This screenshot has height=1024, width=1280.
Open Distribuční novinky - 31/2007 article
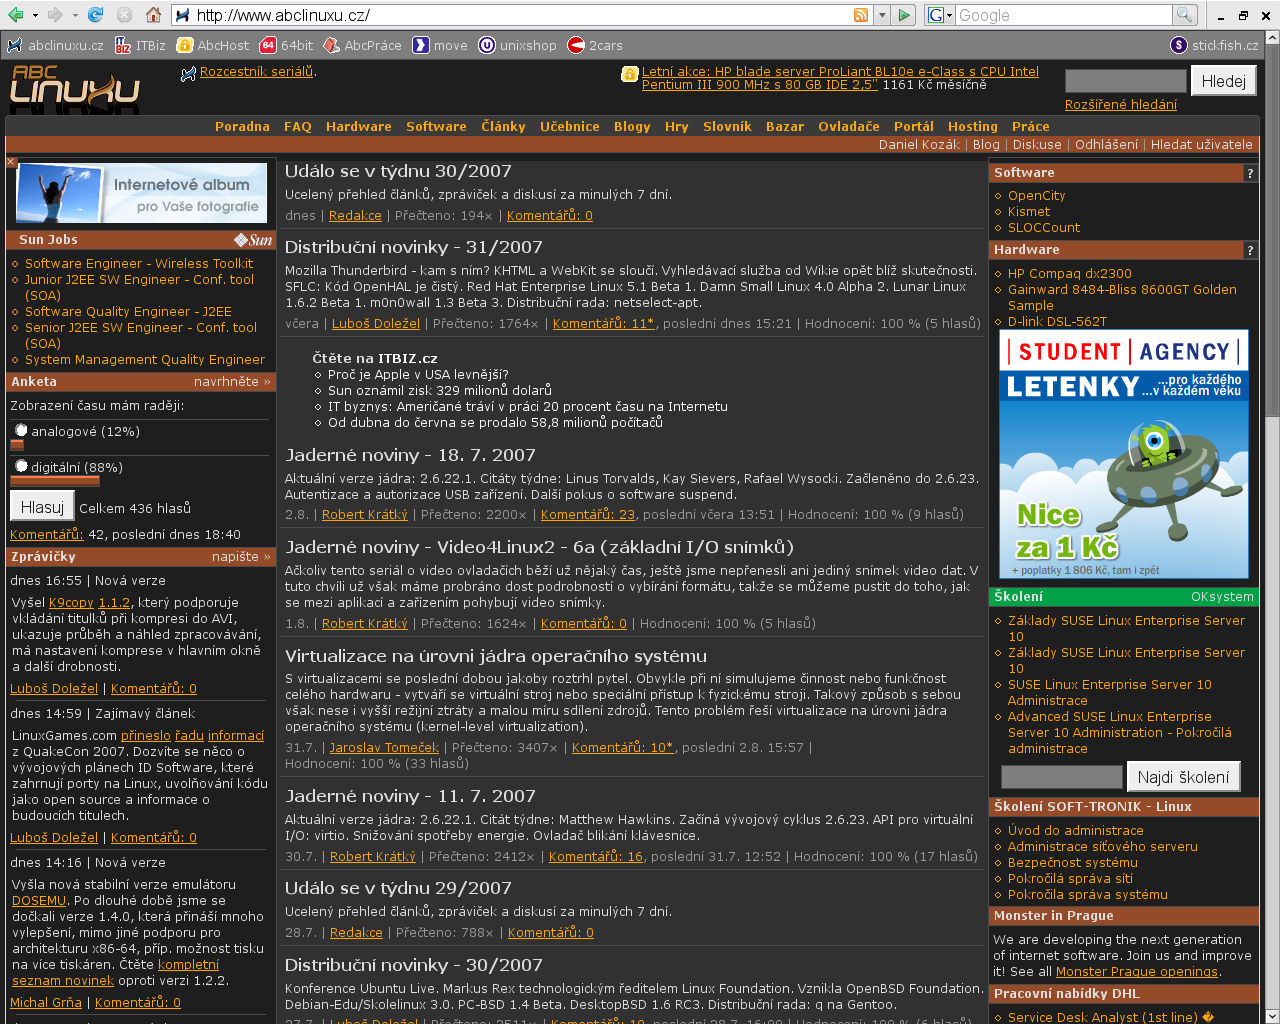(x=414, y=247)
